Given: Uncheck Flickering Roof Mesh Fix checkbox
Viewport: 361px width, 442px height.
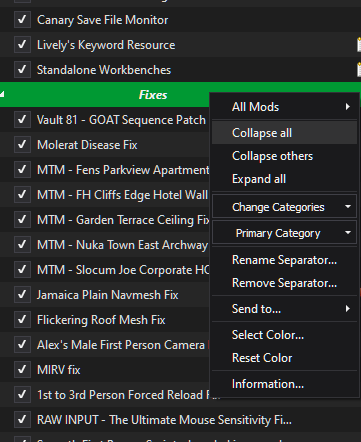Looking at the screenshot, I should (x=22, y=320).
